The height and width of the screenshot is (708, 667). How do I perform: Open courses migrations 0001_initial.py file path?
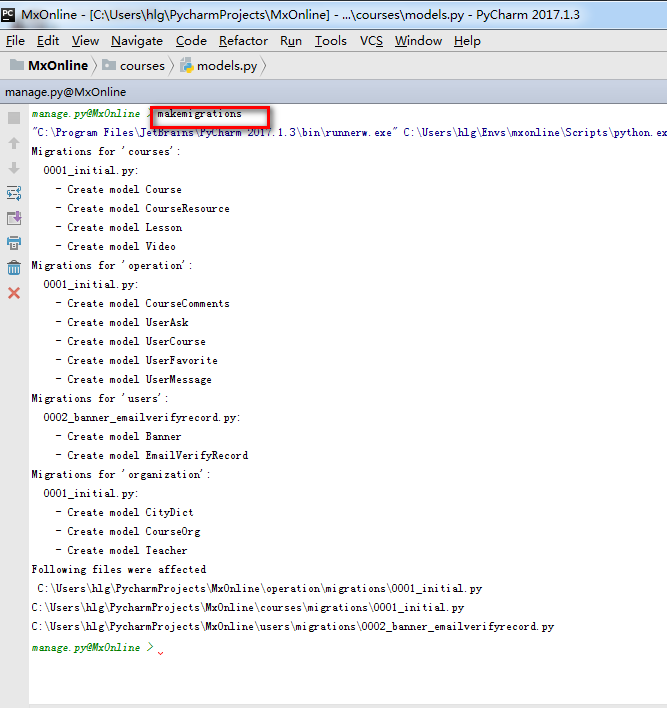coord(248,608)
